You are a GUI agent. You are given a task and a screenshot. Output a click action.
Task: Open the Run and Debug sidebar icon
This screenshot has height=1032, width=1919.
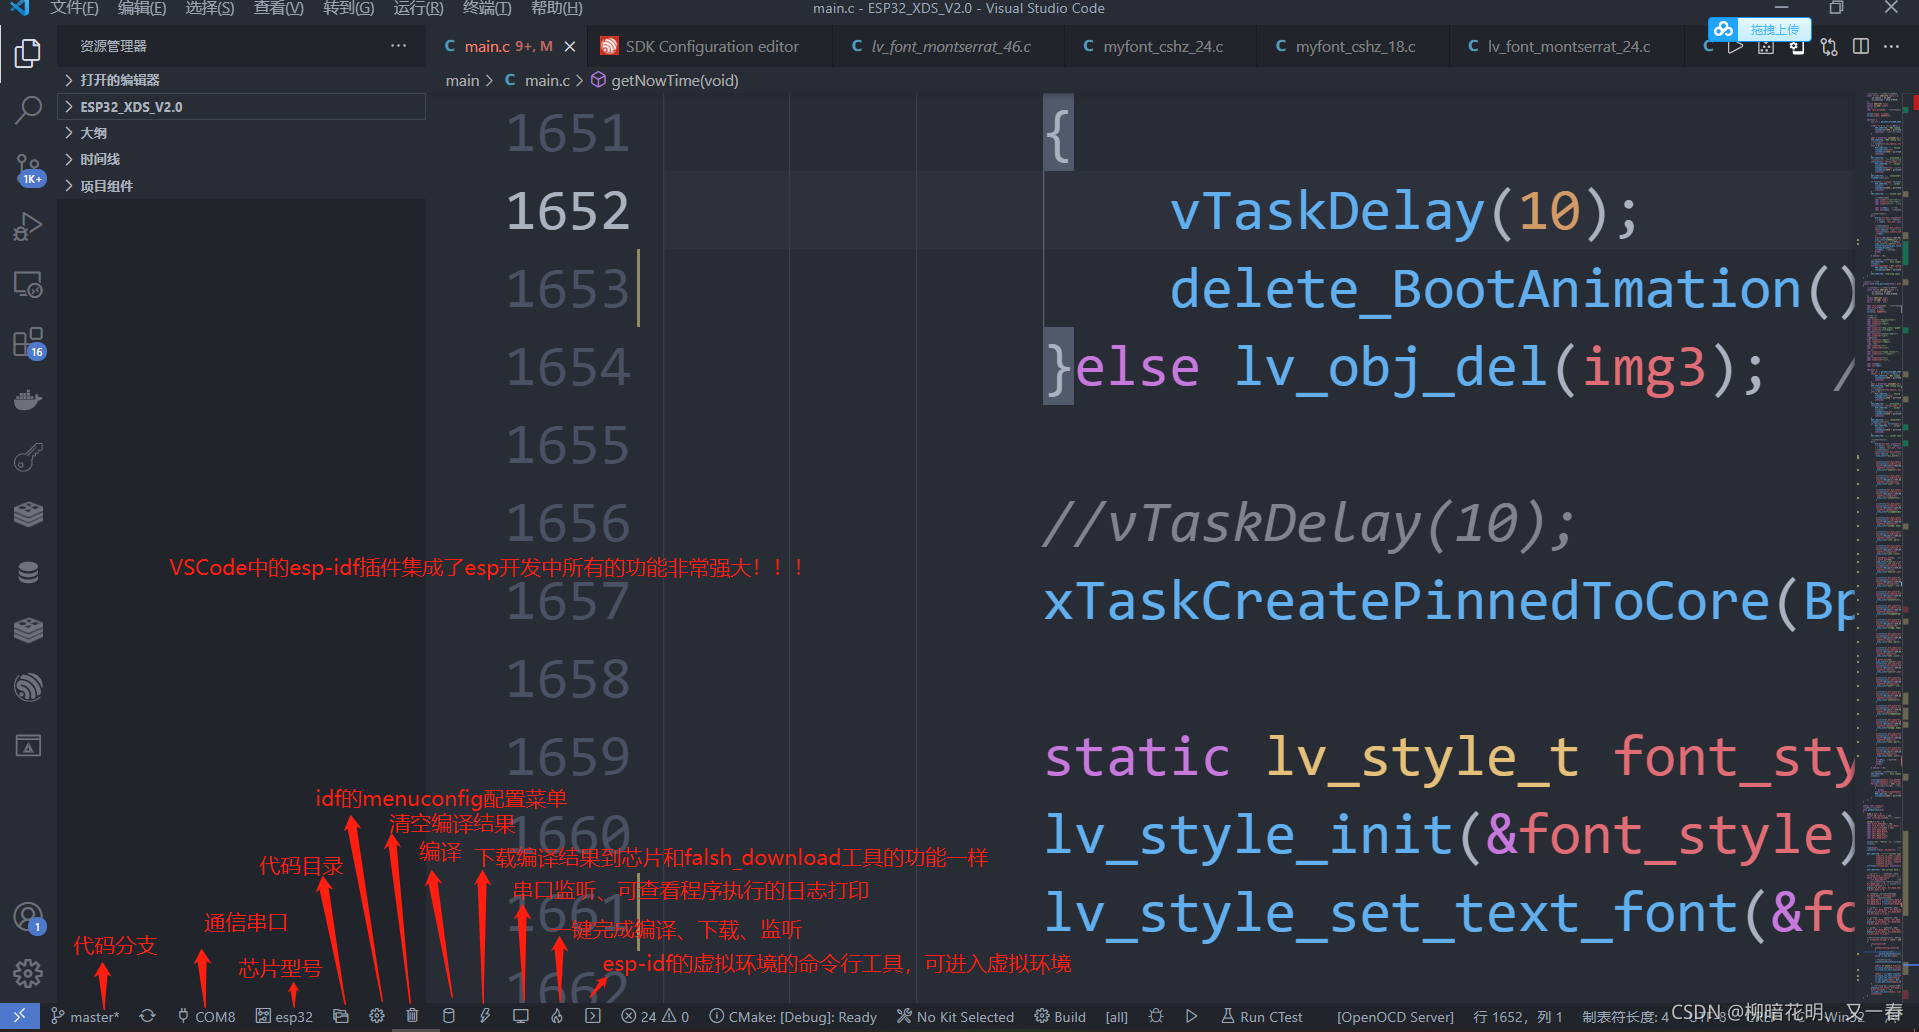tap(28, 226)
